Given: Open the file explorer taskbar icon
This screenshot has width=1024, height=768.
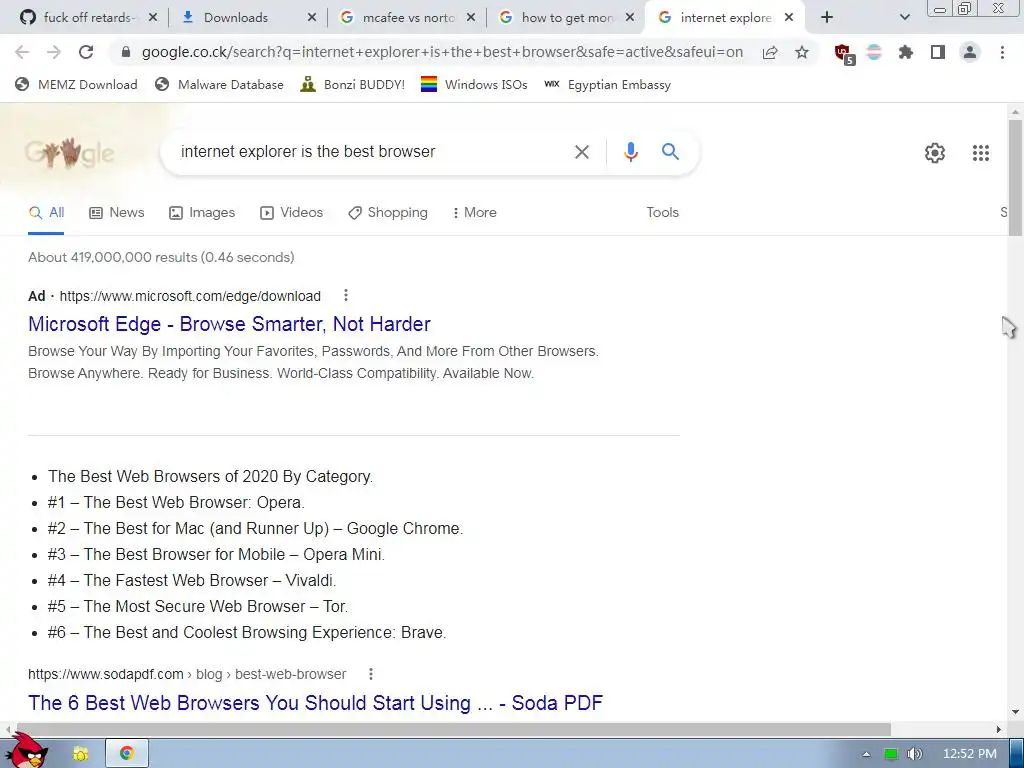Looking at the screenshot, I should (80, 754).
